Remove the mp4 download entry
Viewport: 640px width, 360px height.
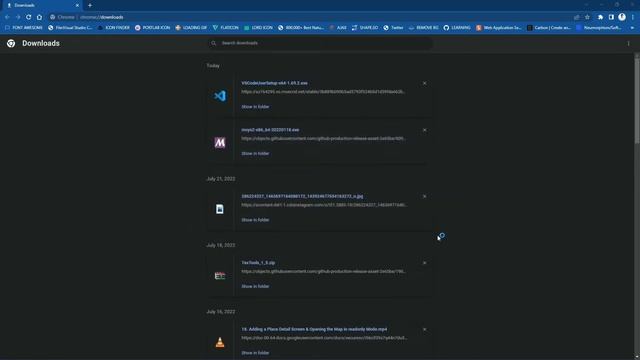424,329
